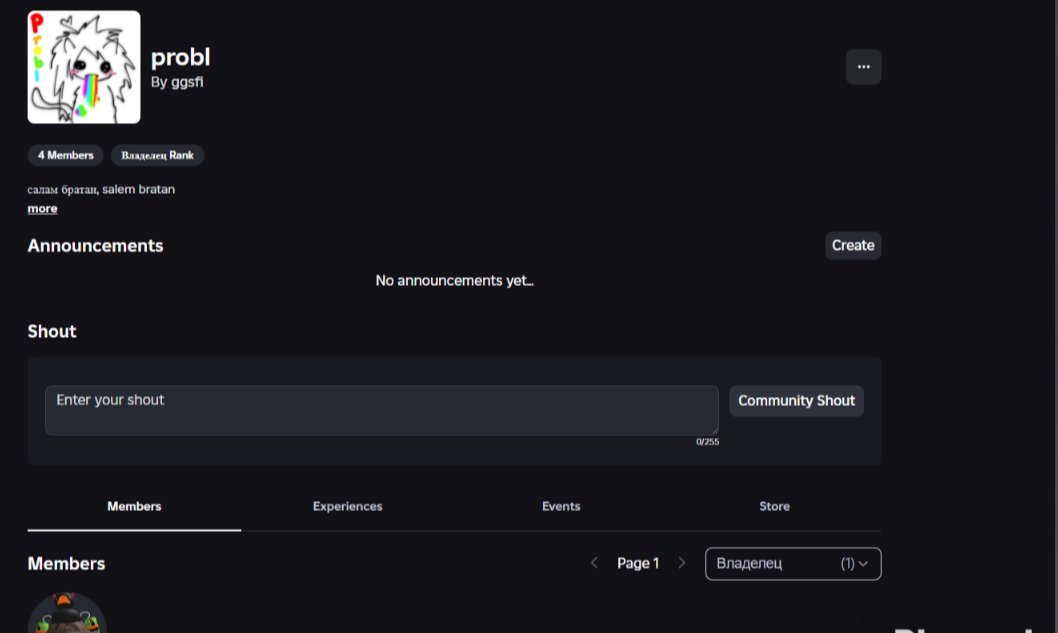Select the salem bratan description text

click(x=101, y=190)
